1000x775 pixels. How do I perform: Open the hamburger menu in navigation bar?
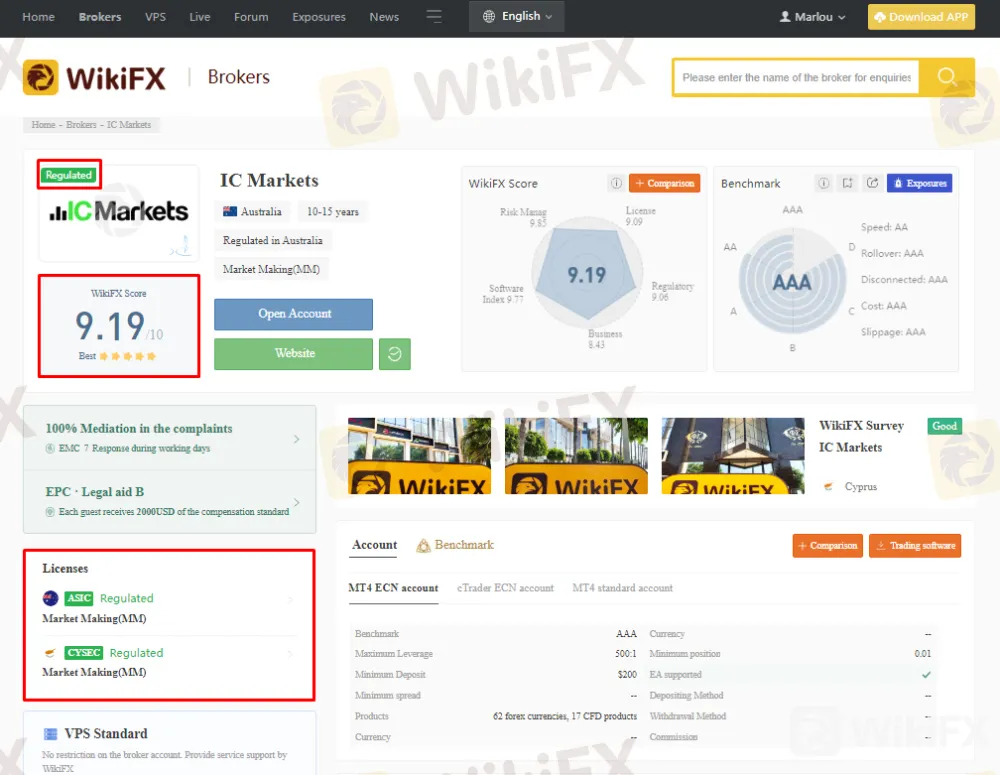(434, 17)
